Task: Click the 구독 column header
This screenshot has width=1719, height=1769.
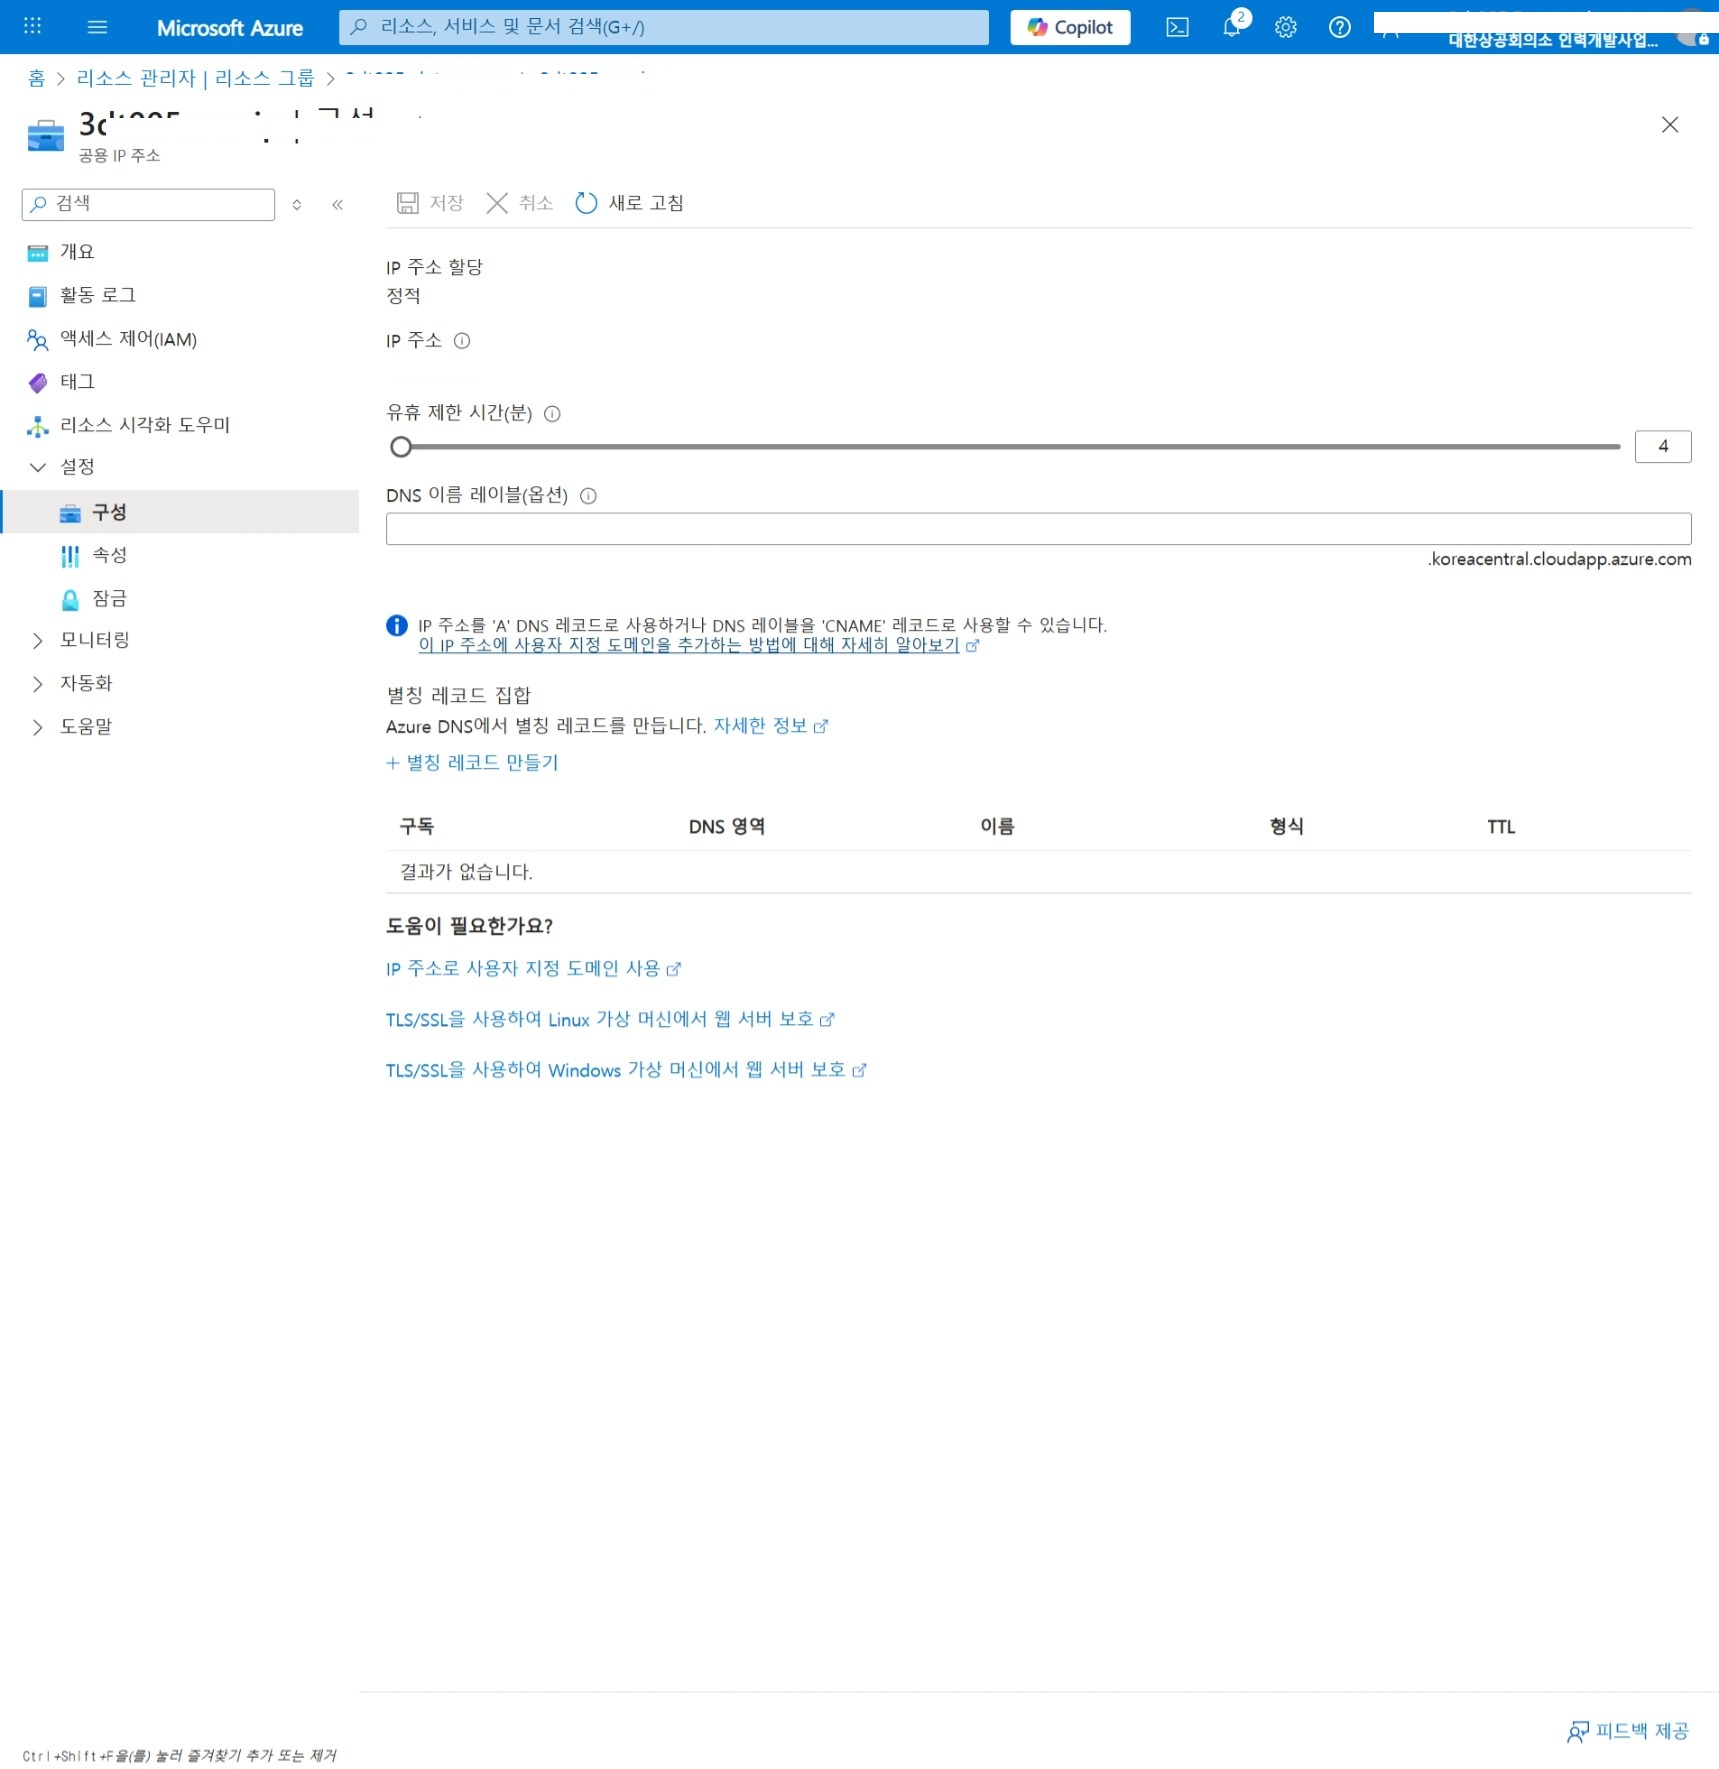Action: pyautogui.click(x=416, y=827)
